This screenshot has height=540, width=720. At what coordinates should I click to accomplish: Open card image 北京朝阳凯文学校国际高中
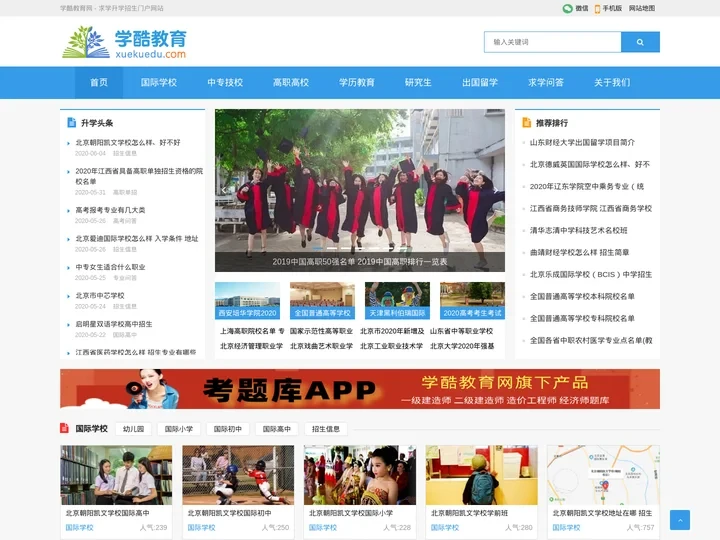tap(116, 475)
